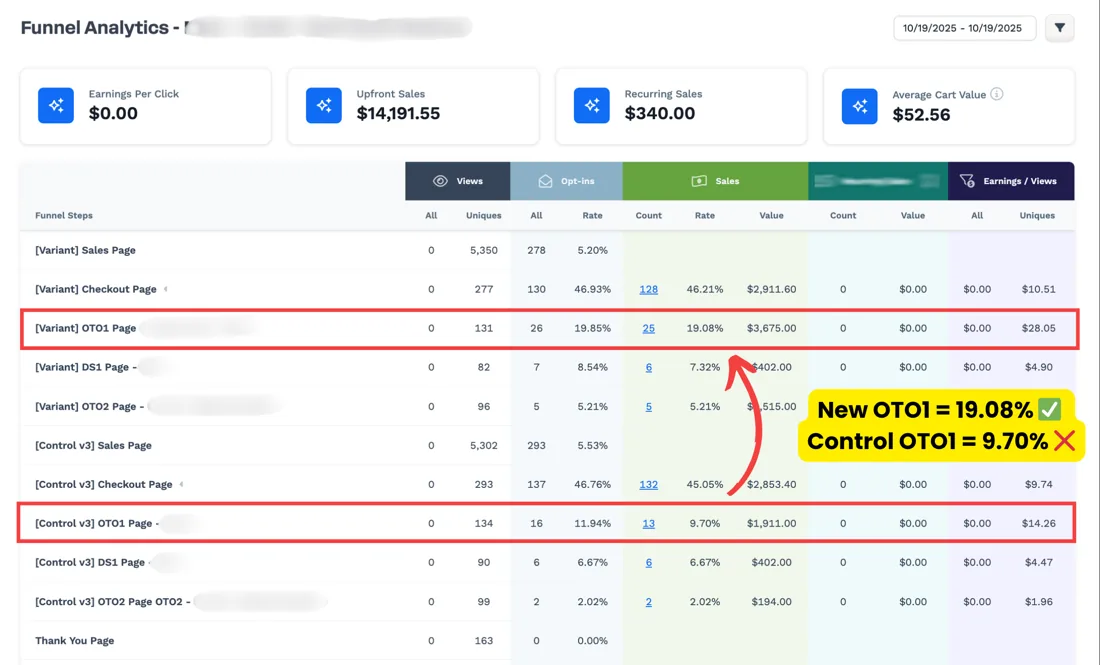Image resolution: width=1100 pixels, height=665 pixels.
Task: Open the 10/19/2025 date range picker
Action: tap(965, 28)
